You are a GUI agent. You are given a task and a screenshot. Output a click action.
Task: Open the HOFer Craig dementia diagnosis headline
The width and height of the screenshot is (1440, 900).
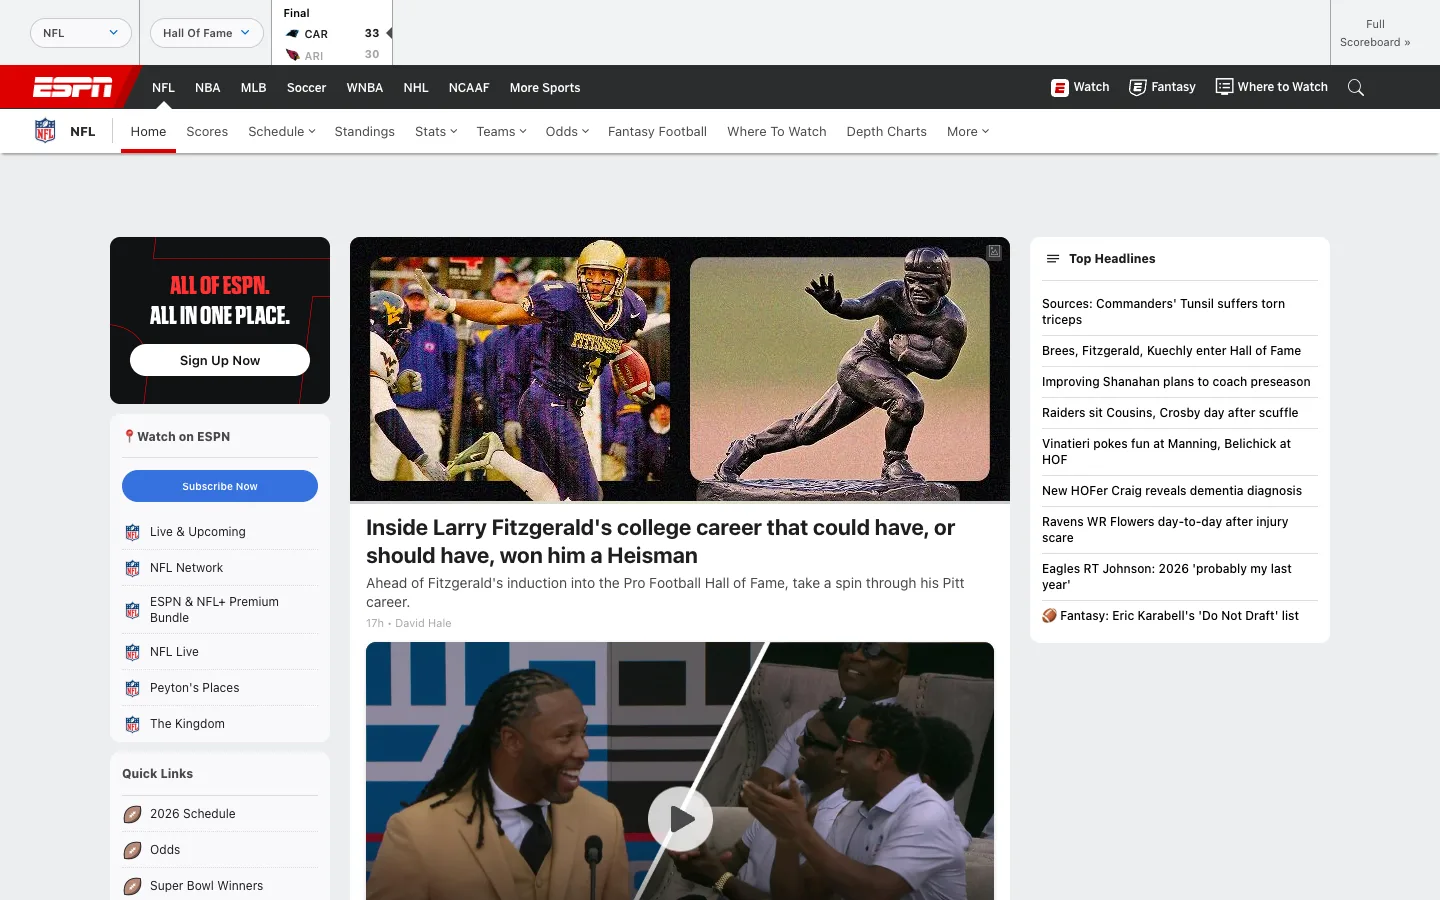pos(1172,491)
